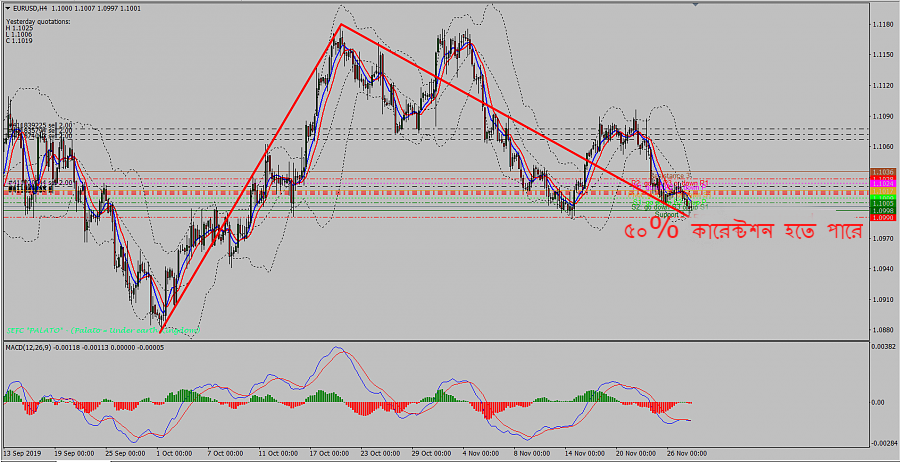This screenshot has height=462, width=900.
Task: Click the dark green 1.0998 price label
Action: tap(882, 211)
